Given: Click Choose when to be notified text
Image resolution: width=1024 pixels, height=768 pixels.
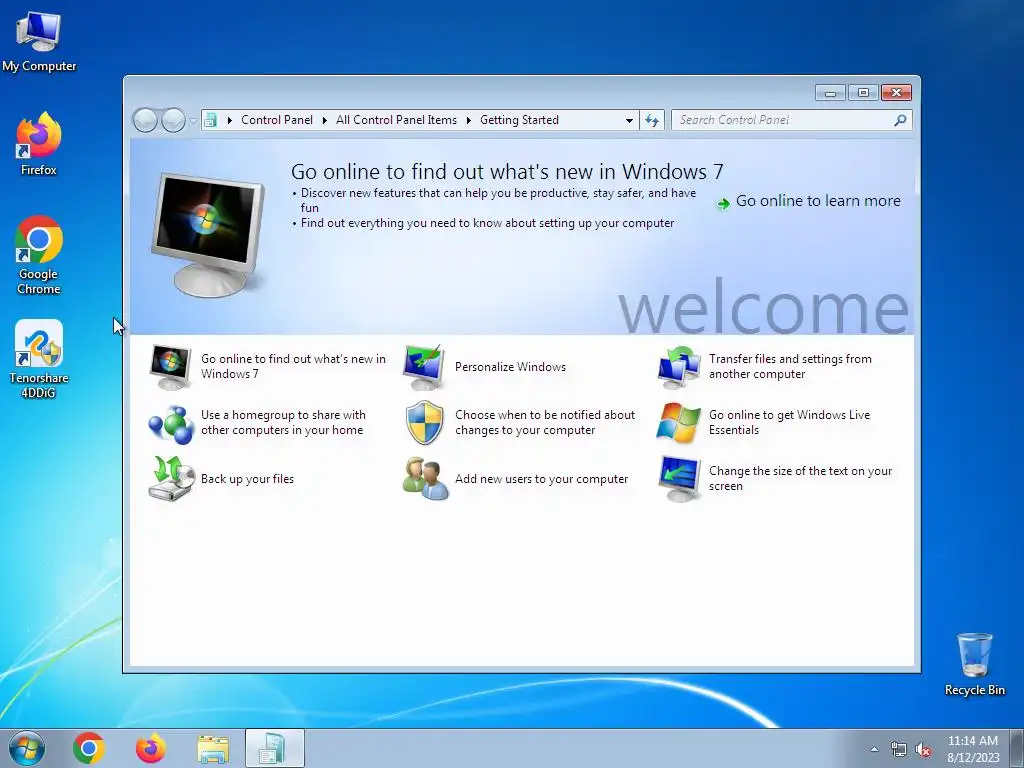Looking at the screenshot, I should tap(545, 423).
